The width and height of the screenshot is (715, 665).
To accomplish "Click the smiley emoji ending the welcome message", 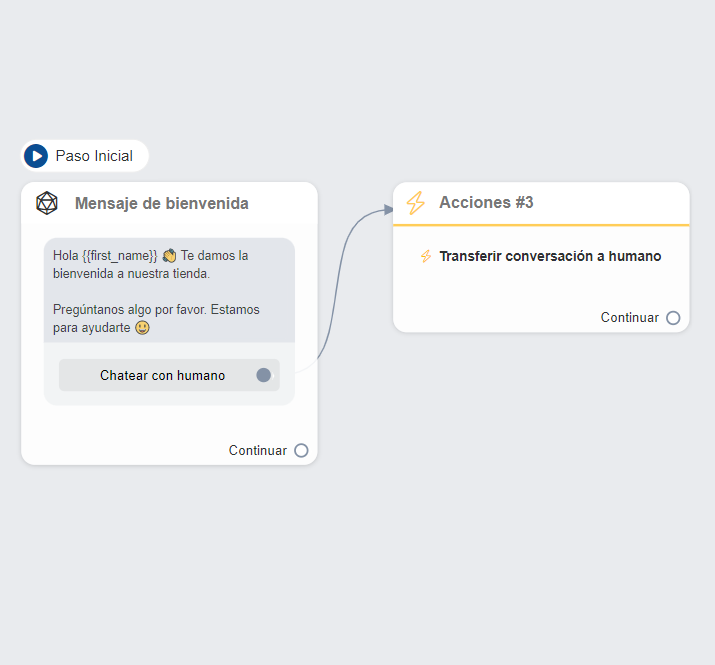I will pyautogui.click(x=142, y=328).
